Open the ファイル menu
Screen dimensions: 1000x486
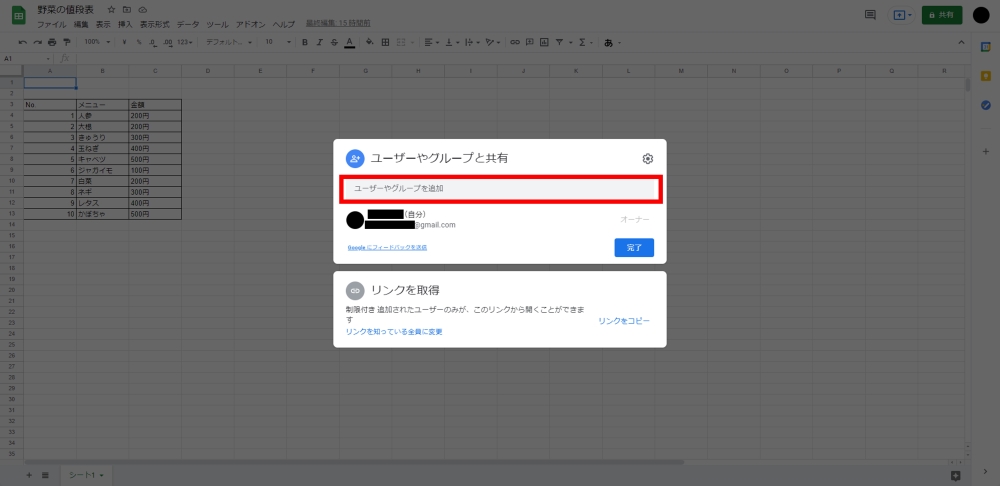pos(51,24)
